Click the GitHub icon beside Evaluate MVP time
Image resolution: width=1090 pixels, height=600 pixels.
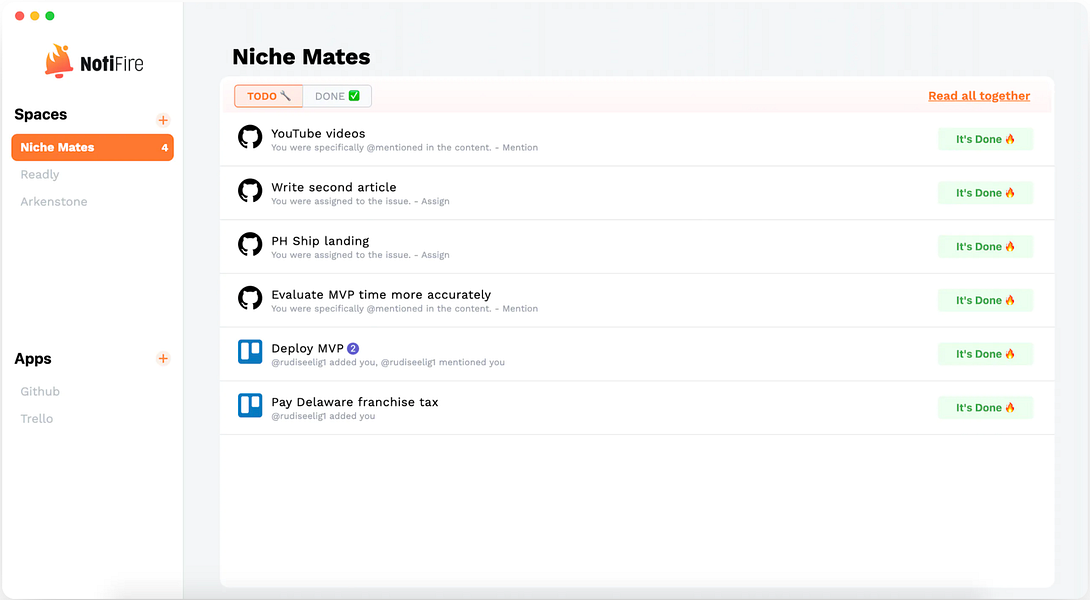(249, 298)
